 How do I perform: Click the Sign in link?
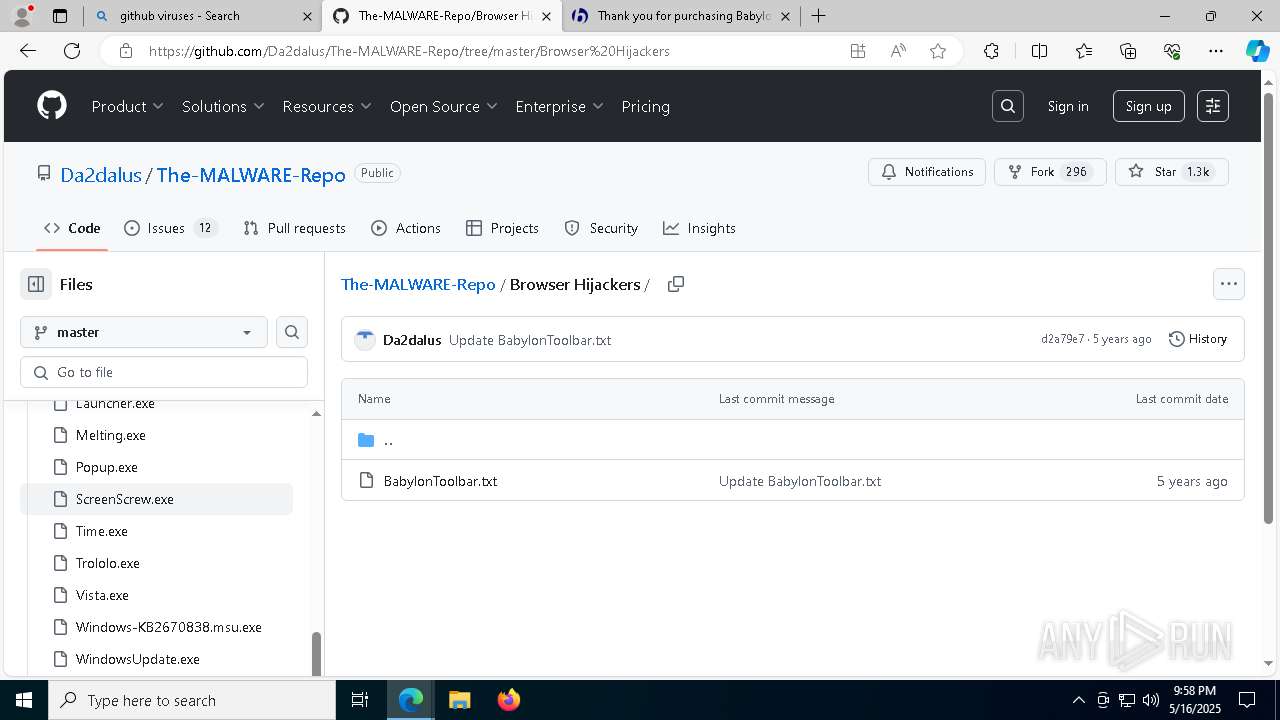coord(1068,106)
